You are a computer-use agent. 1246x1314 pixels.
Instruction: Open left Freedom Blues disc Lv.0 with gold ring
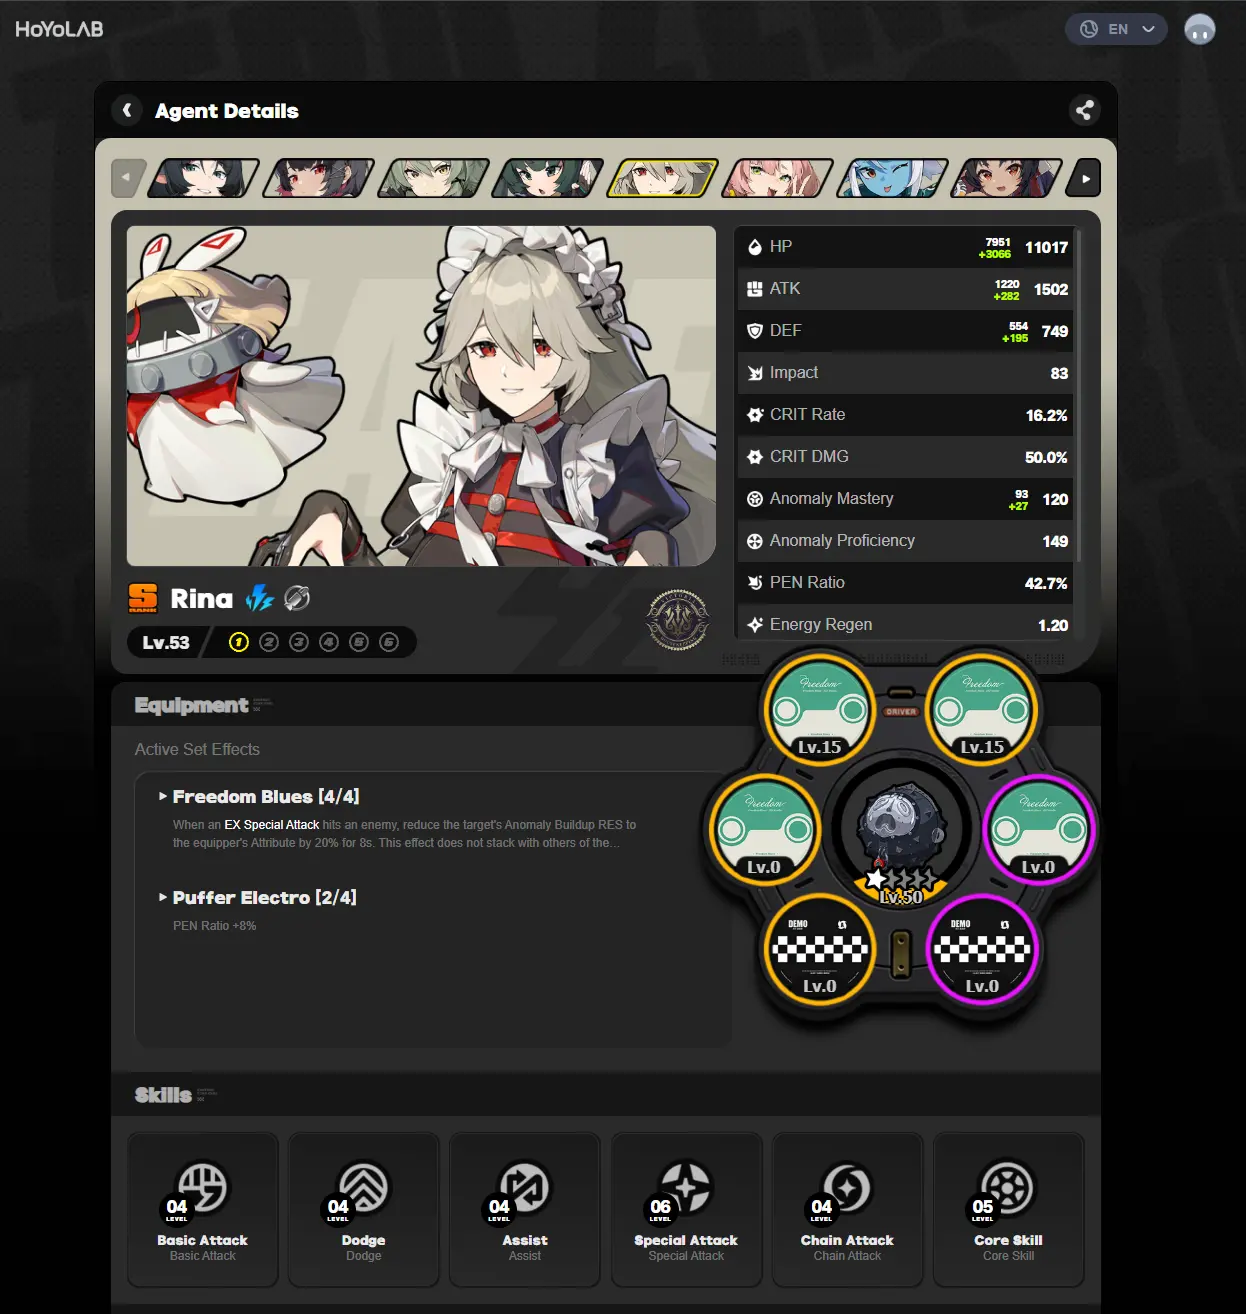tap(765, 829)
